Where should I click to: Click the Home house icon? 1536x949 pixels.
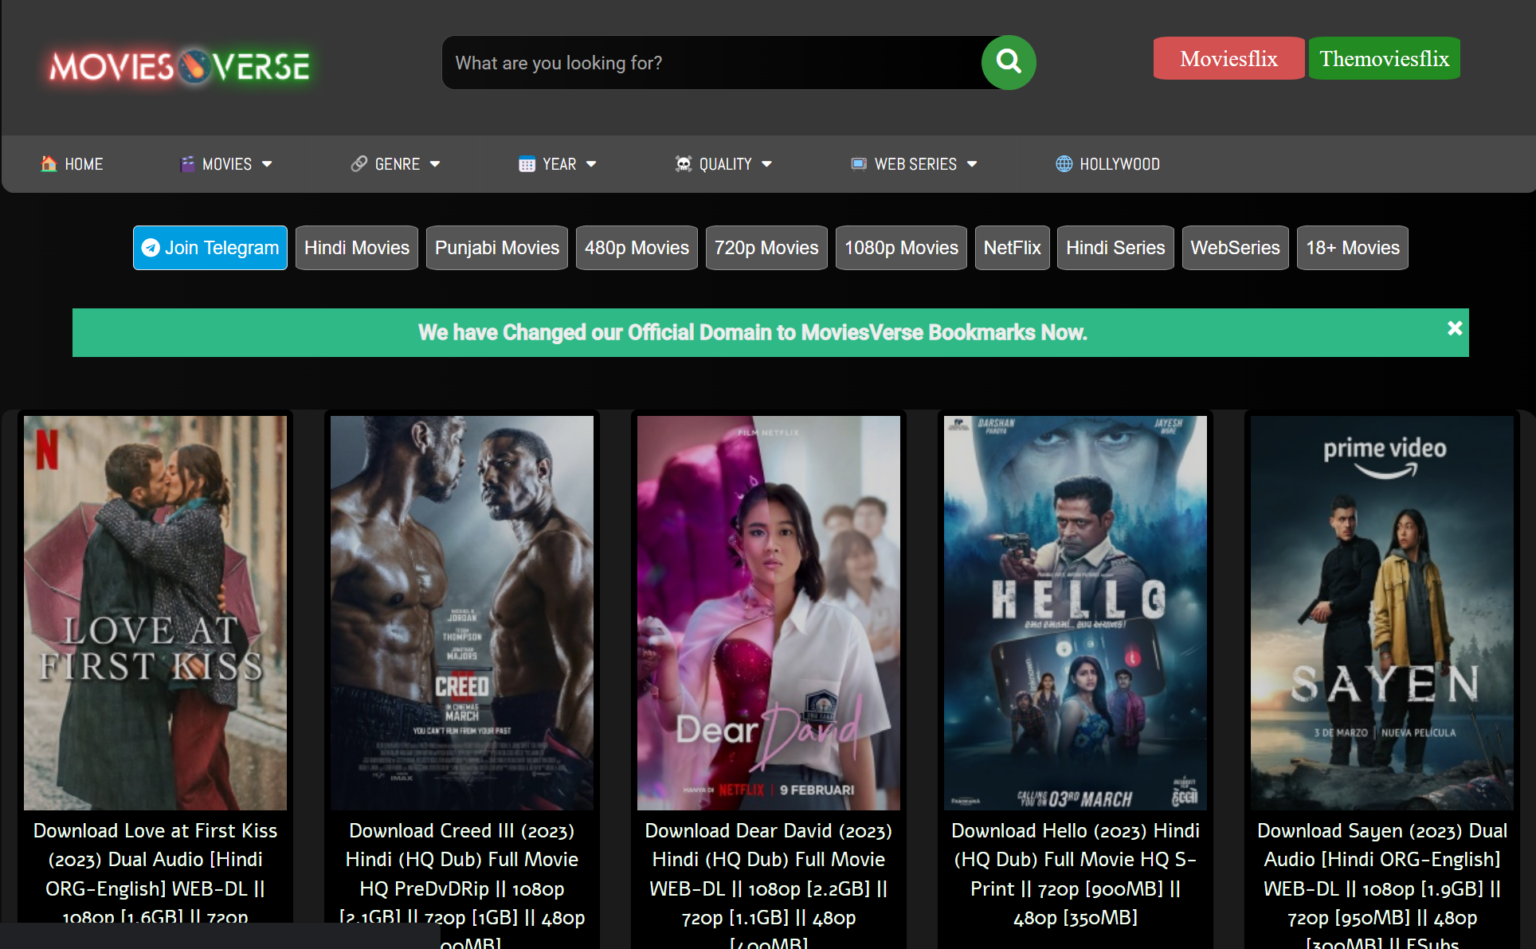click(48, 164)
